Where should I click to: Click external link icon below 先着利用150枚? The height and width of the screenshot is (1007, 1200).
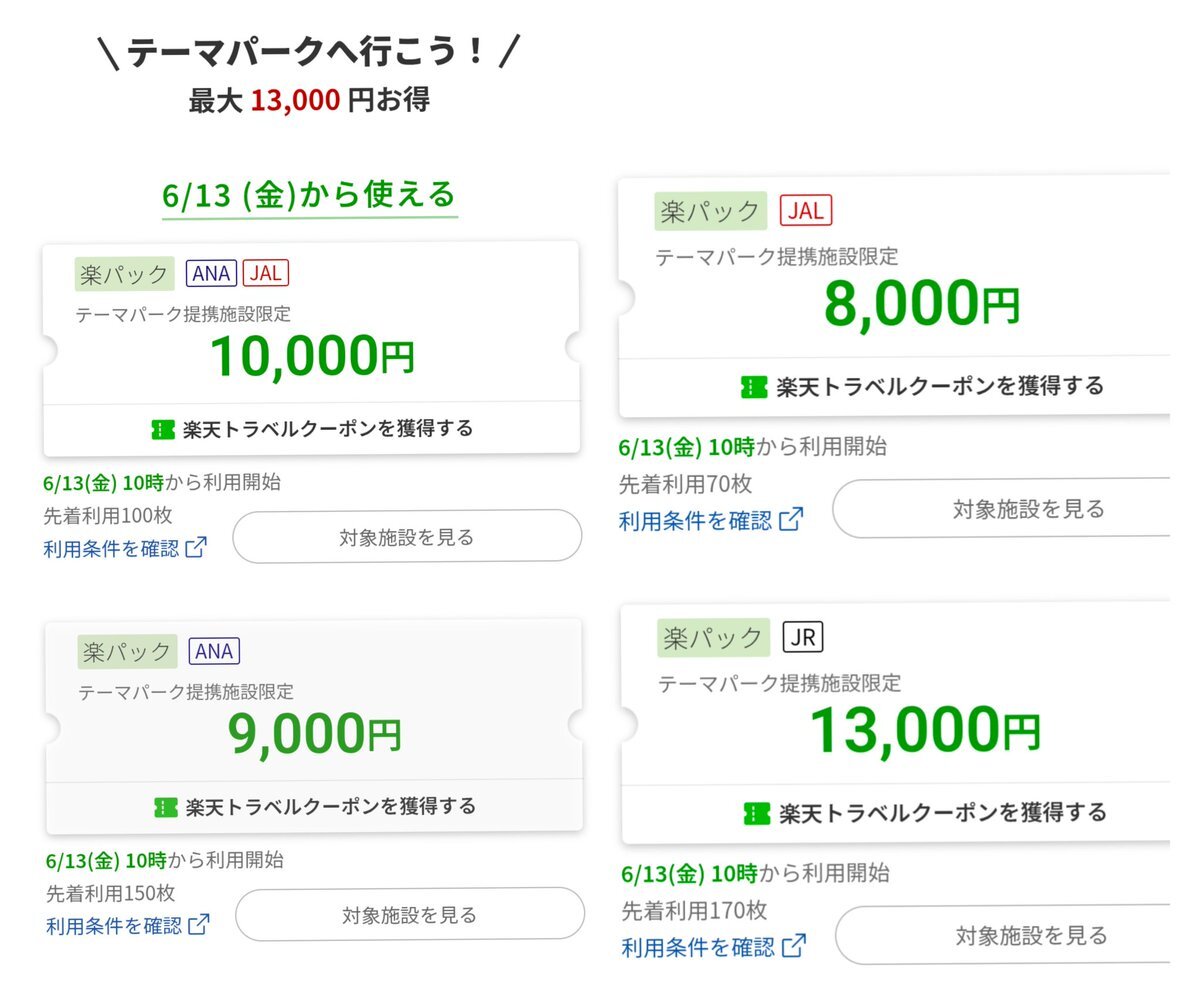(200, 925)
